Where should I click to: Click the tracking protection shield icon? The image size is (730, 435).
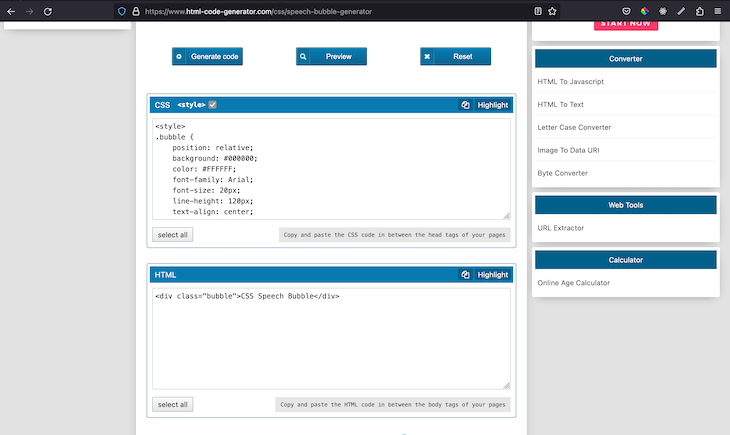(x=122, y=11)
